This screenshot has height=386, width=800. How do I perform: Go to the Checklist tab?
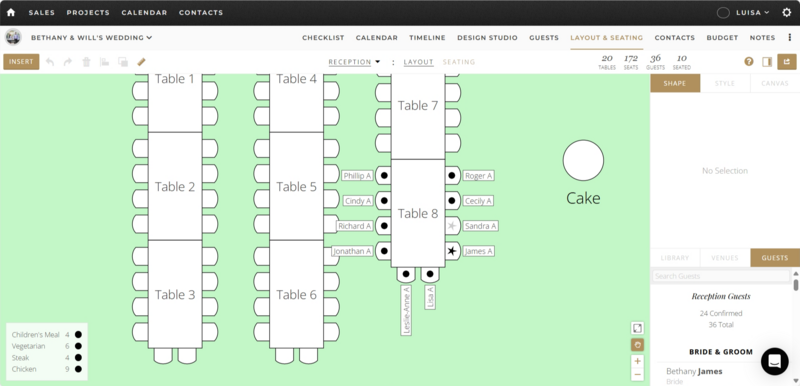(x=323, y=38)
